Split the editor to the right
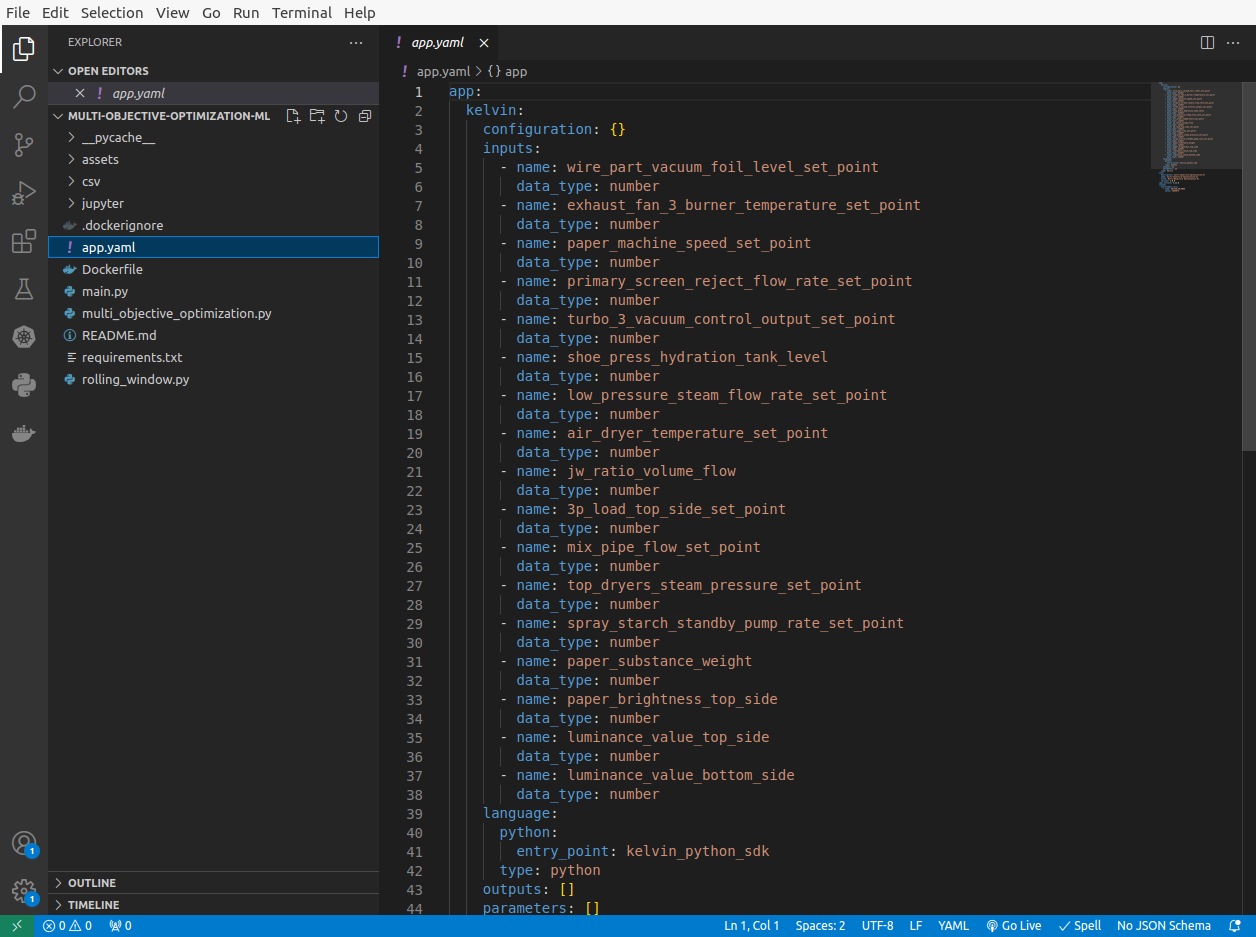This screenshot has height=937, width=1256. [1207, 43]
